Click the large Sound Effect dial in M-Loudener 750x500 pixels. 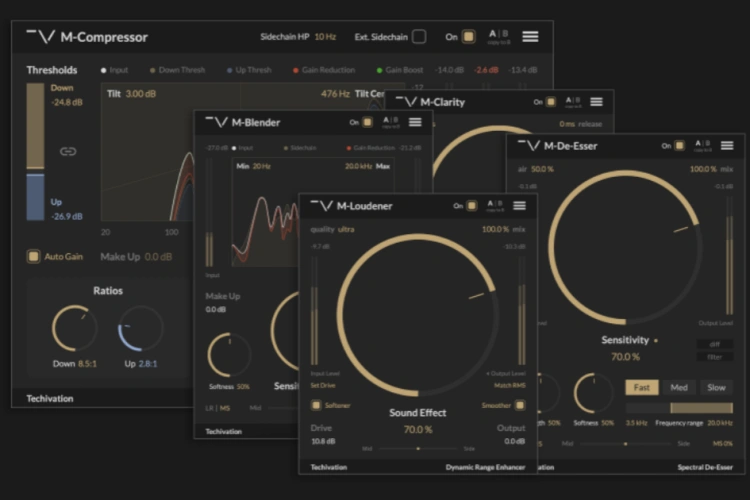[418, 315]
